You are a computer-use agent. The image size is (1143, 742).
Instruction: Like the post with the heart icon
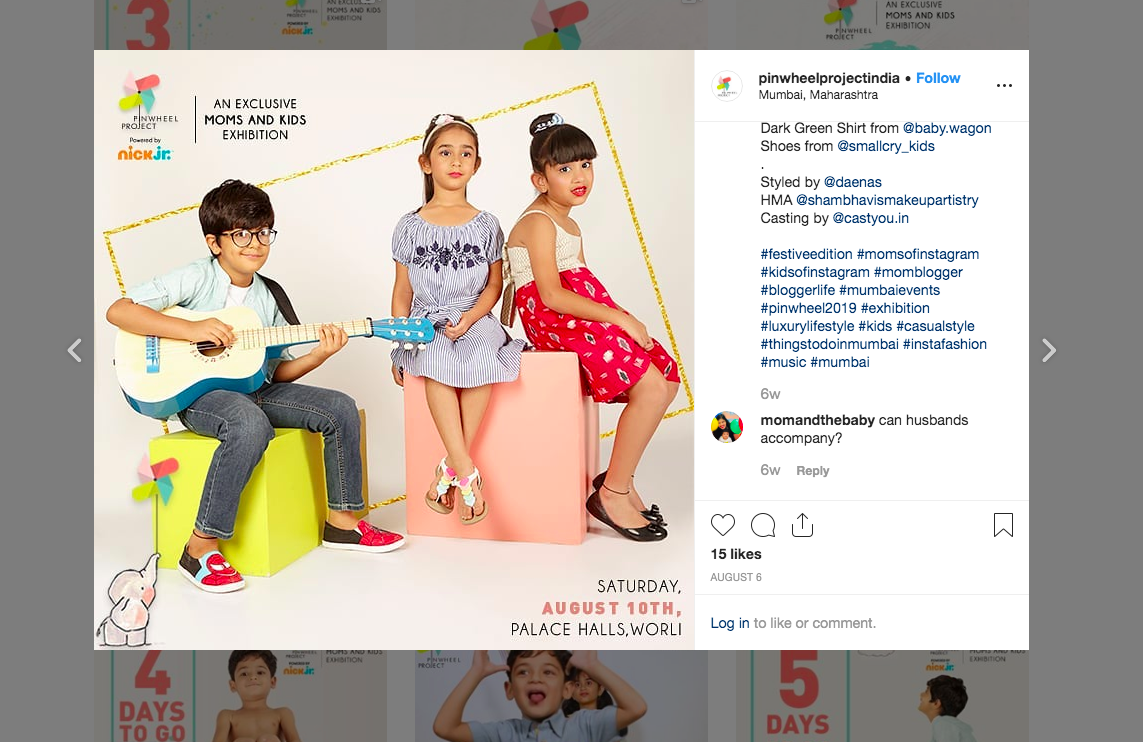pyautogui.click(x=722, y=525)
